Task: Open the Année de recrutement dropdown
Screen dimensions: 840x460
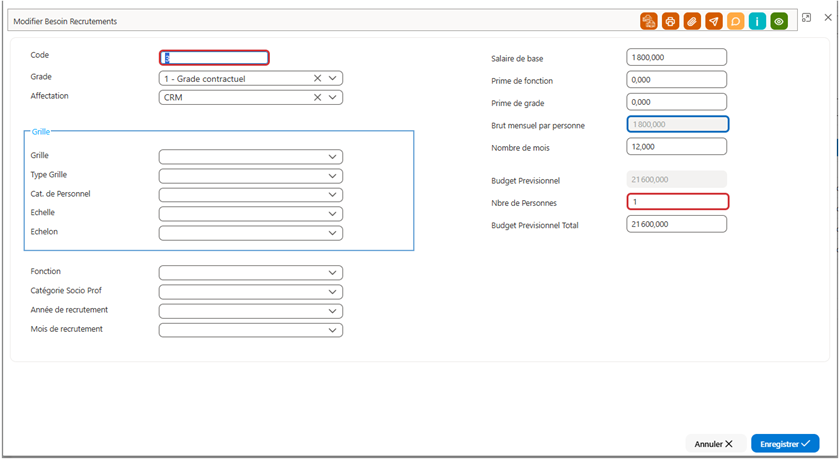Action: [x=251, y=311]
